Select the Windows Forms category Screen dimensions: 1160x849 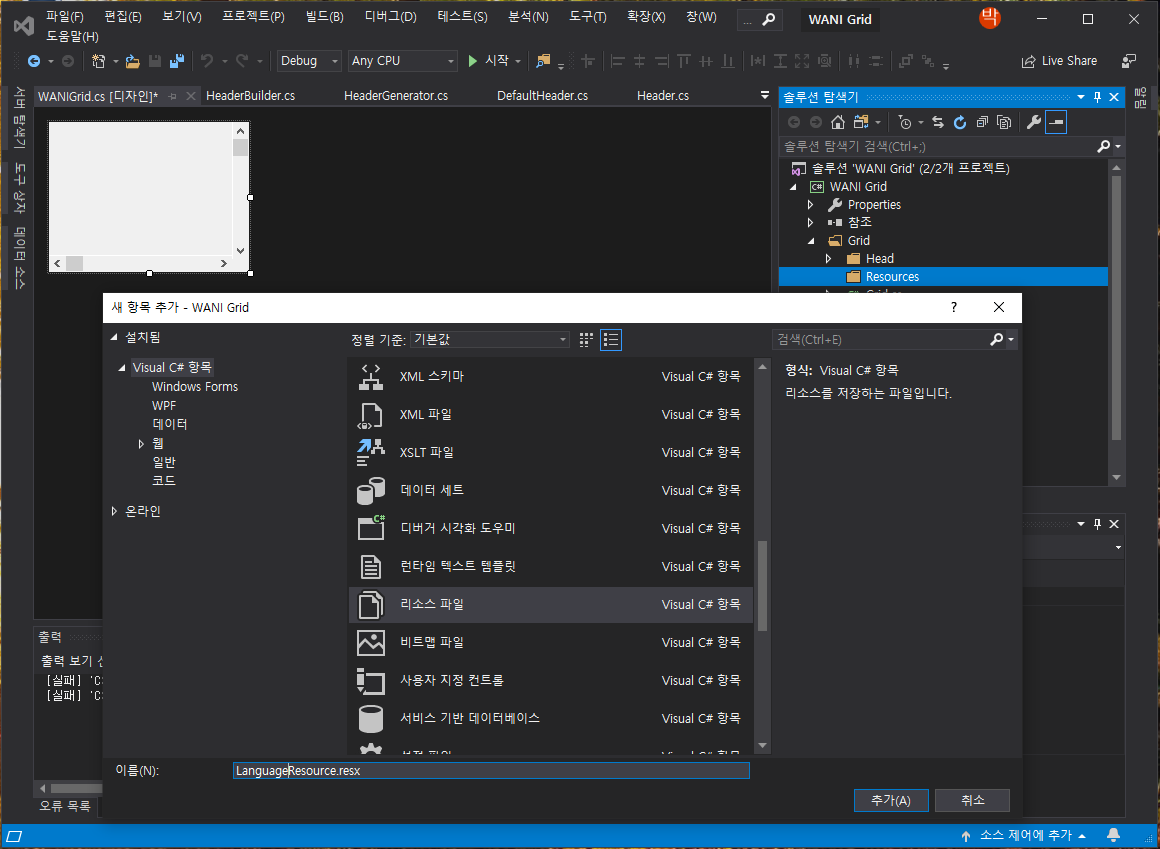pyautogui.click(x=195, y=387)
